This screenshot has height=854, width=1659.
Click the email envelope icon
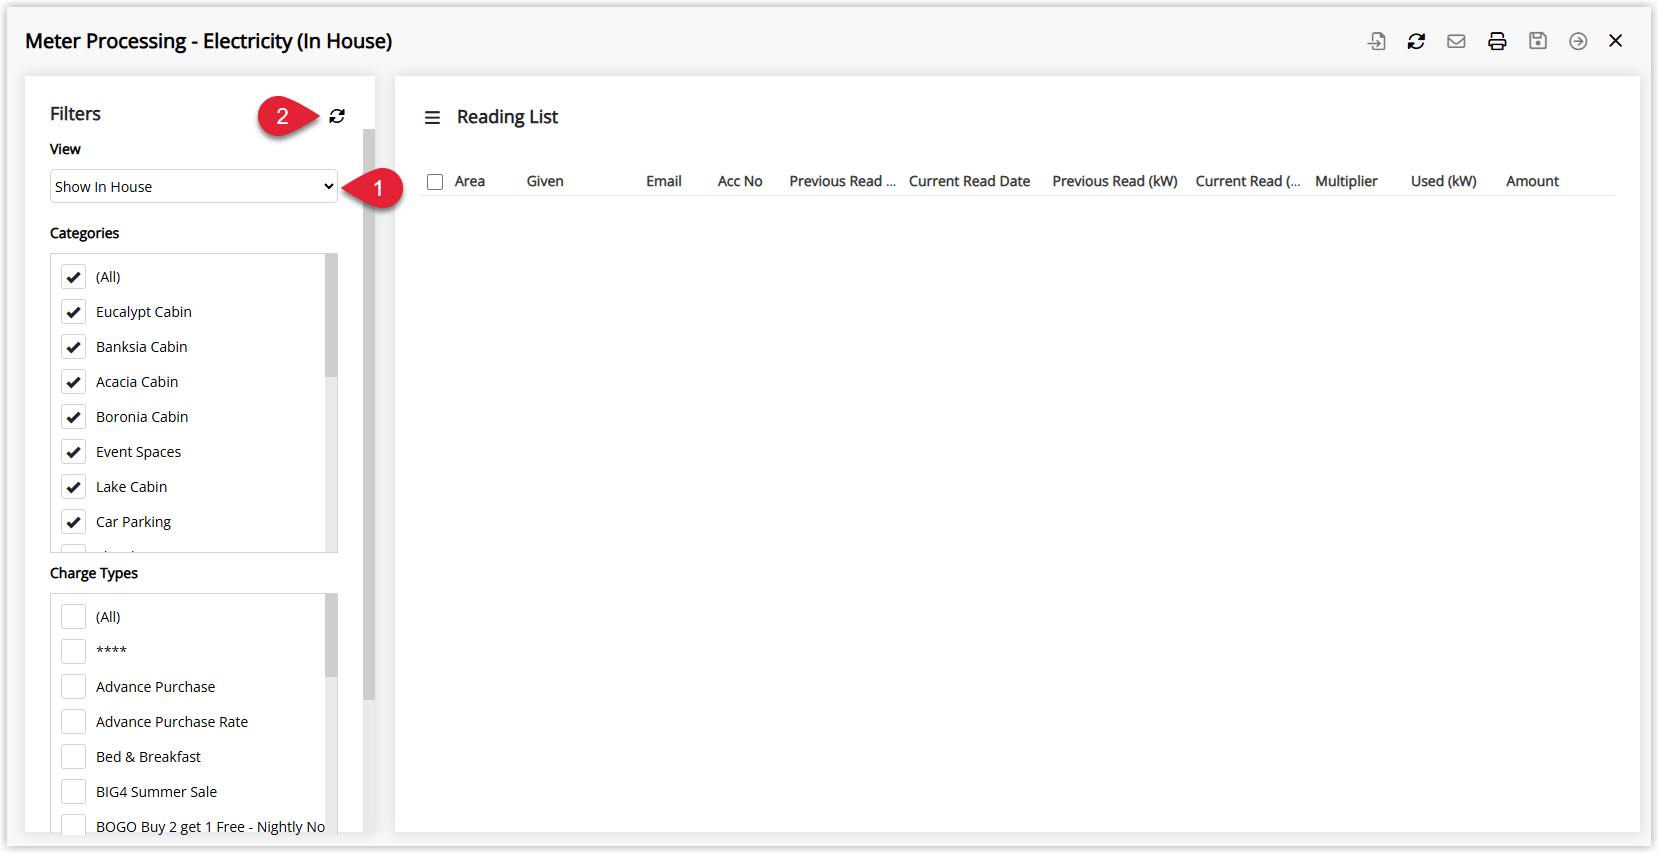pyautogui.click(x=1456, y=41)
